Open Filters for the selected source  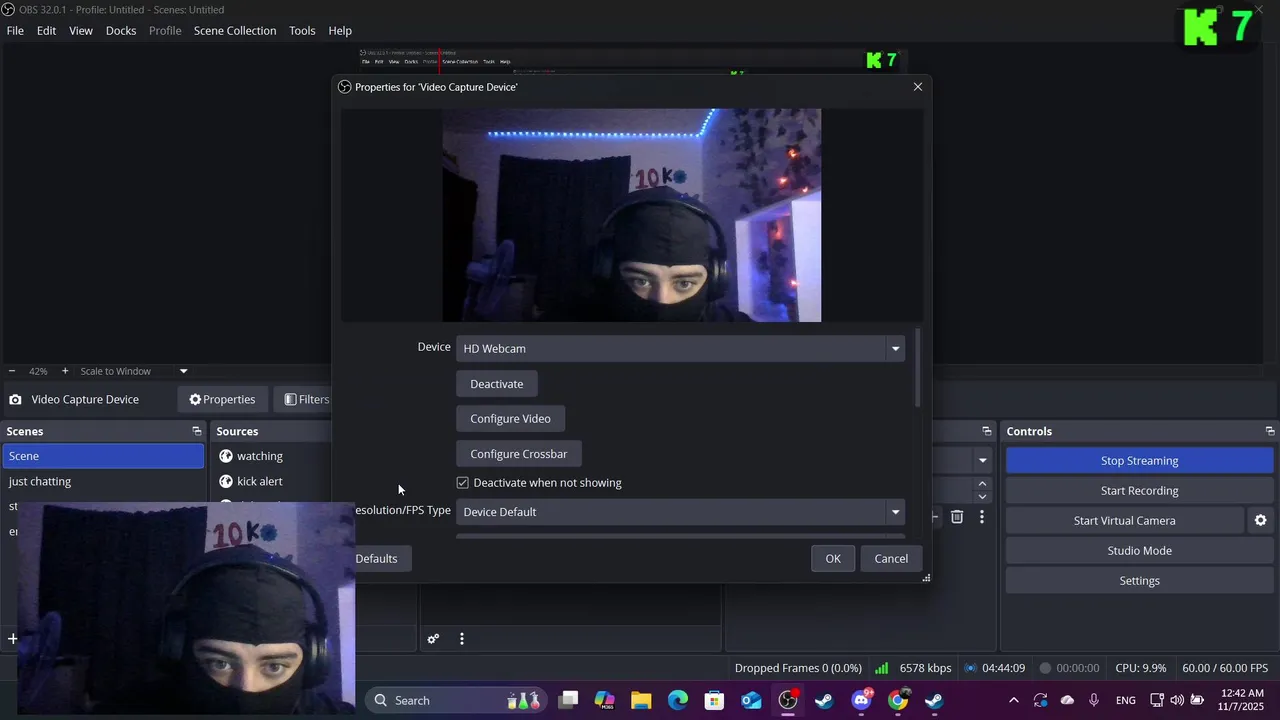click(307, 399)
